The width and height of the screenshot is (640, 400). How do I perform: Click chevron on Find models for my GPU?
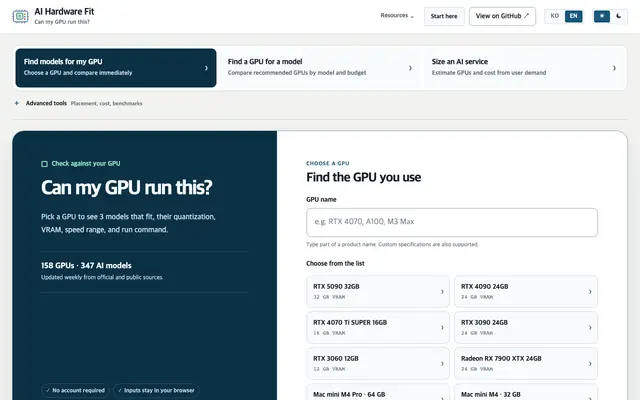pos(206,68)
